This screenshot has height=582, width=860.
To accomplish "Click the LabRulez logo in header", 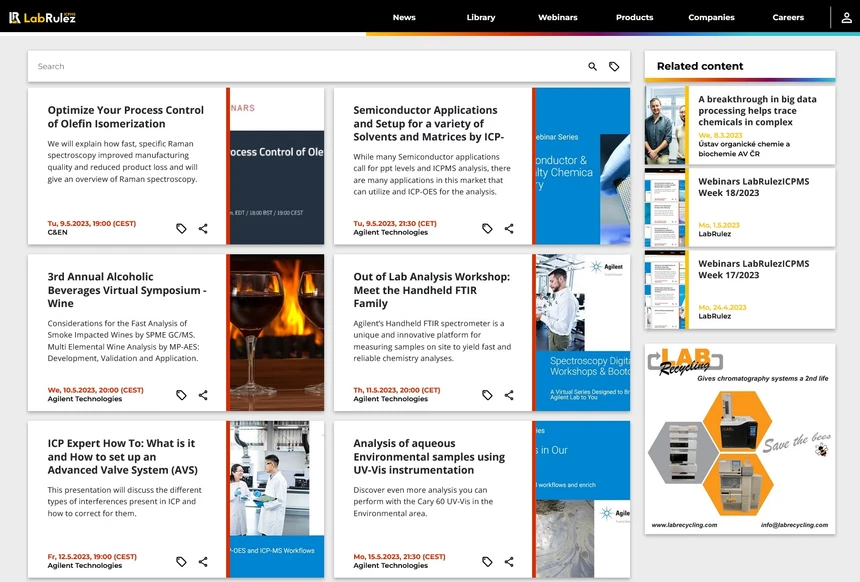I will [42, 18].
